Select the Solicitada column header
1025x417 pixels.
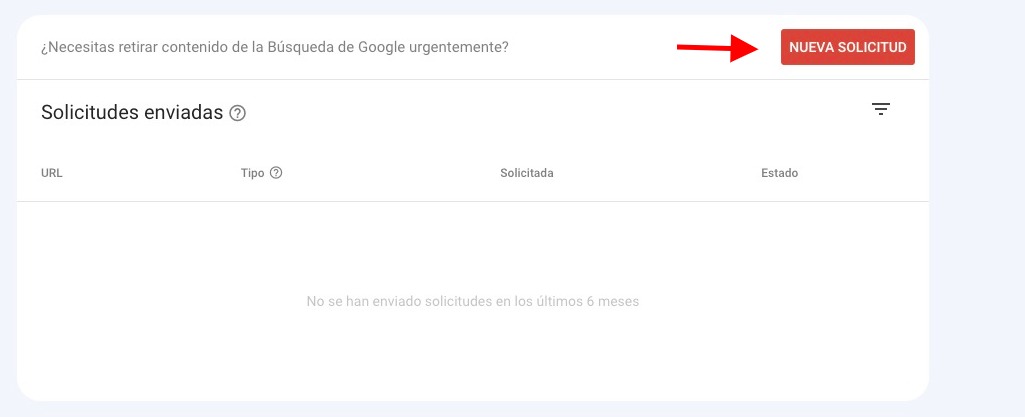tap(527, 173)
